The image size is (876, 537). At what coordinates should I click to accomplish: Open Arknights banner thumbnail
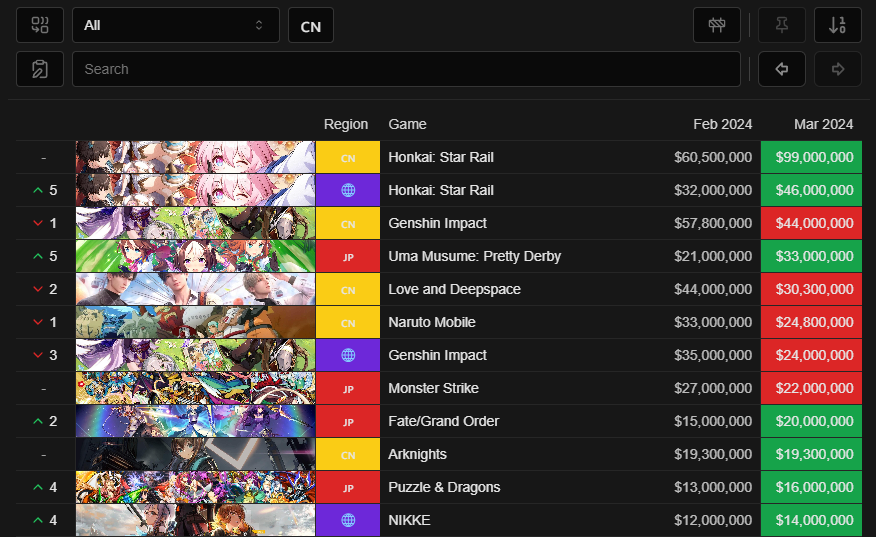pyautogui.click(x=196, y=454)
